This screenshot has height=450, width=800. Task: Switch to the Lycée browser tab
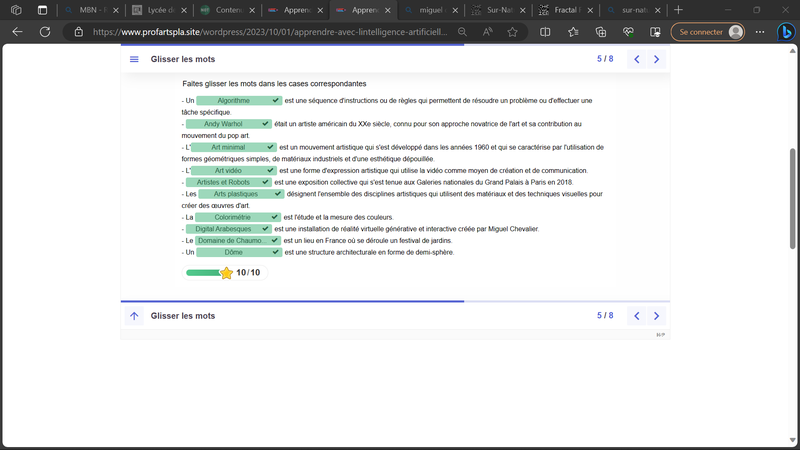[158, 10]
